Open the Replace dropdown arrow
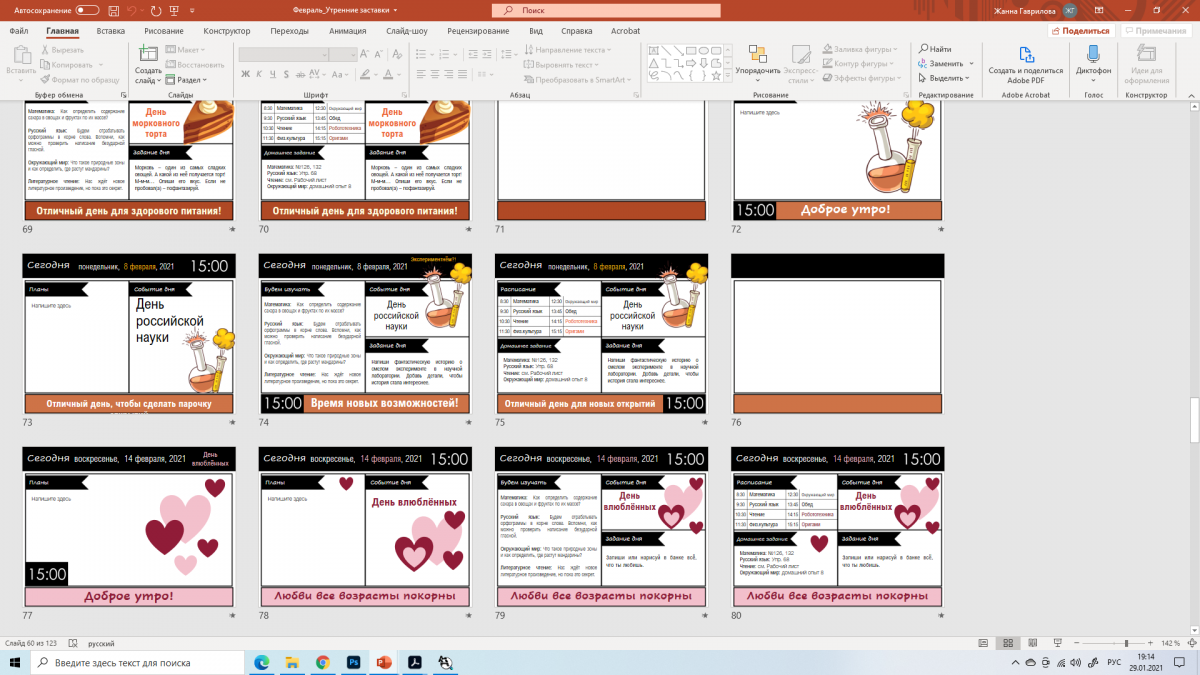1200x675 pixels. pyautogui.click(x=970, y=63)
